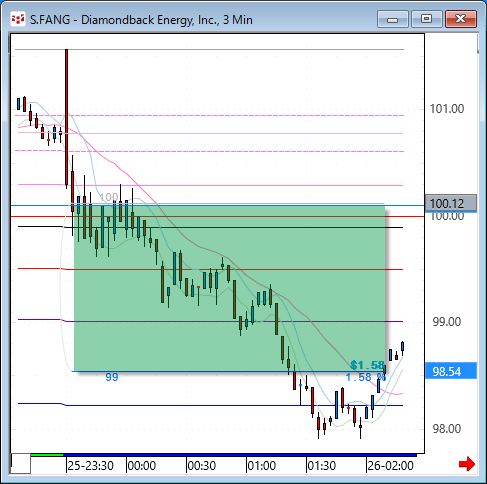Click the 99.00 price axis label

(x=447, y=322)
